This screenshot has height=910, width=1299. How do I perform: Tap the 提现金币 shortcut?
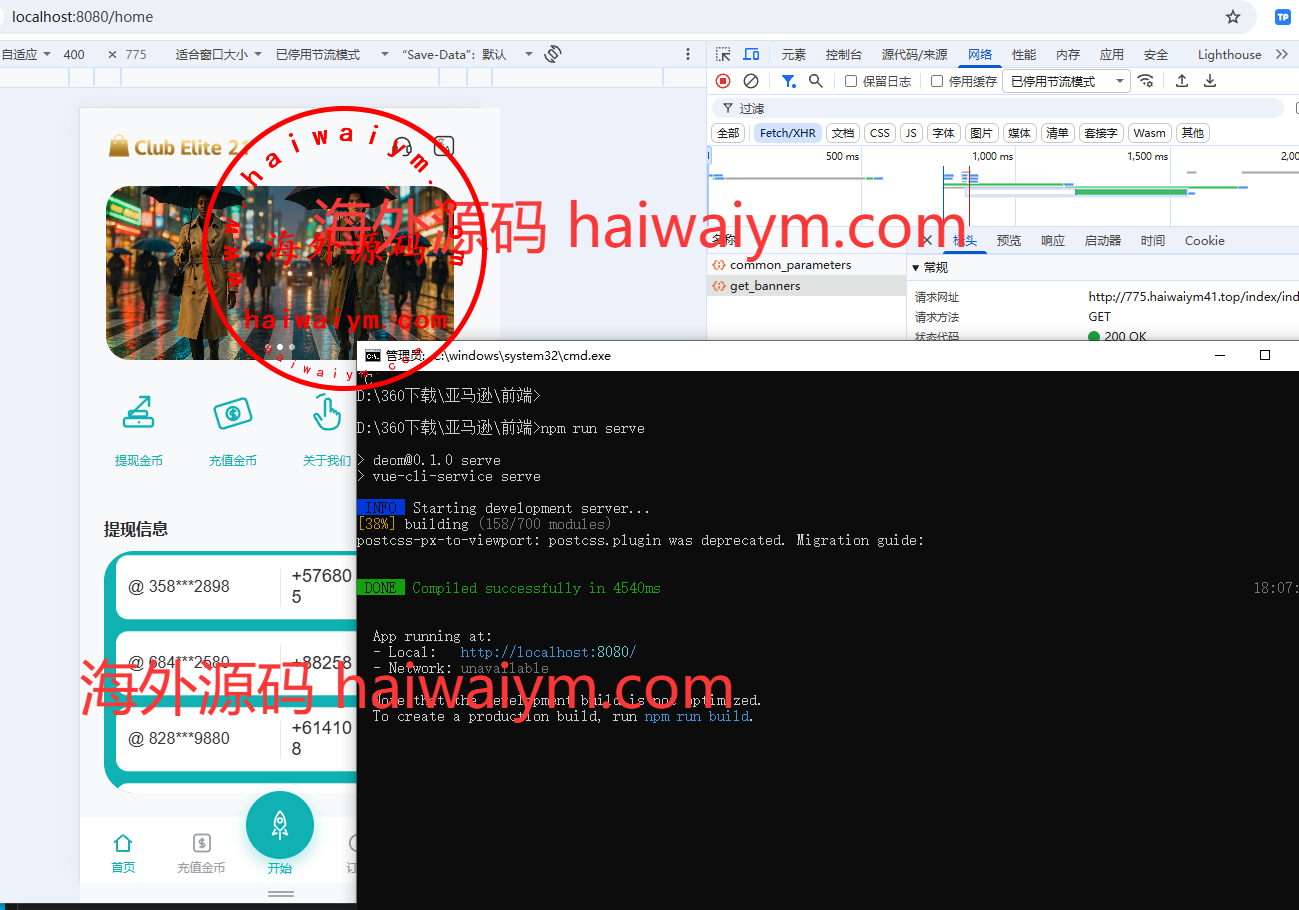point(138,431)
